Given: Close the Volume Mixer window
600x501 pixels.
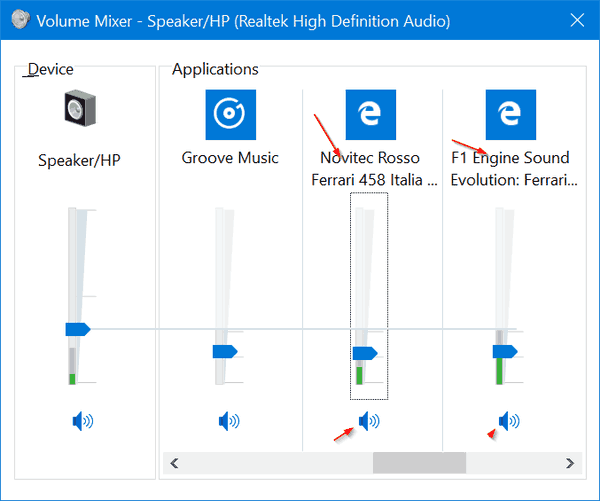Looking at the screenshot, I should click(576, 20).
